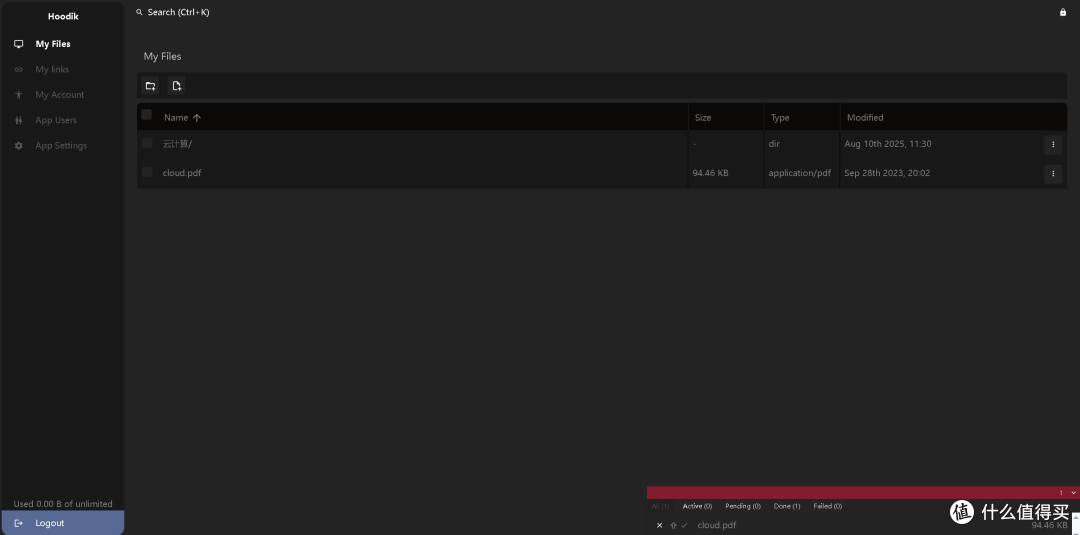The width and height of the screenshot is (1080, 535).
Task: Open App Settings in sidebar
Action: [x=62, y=146]
